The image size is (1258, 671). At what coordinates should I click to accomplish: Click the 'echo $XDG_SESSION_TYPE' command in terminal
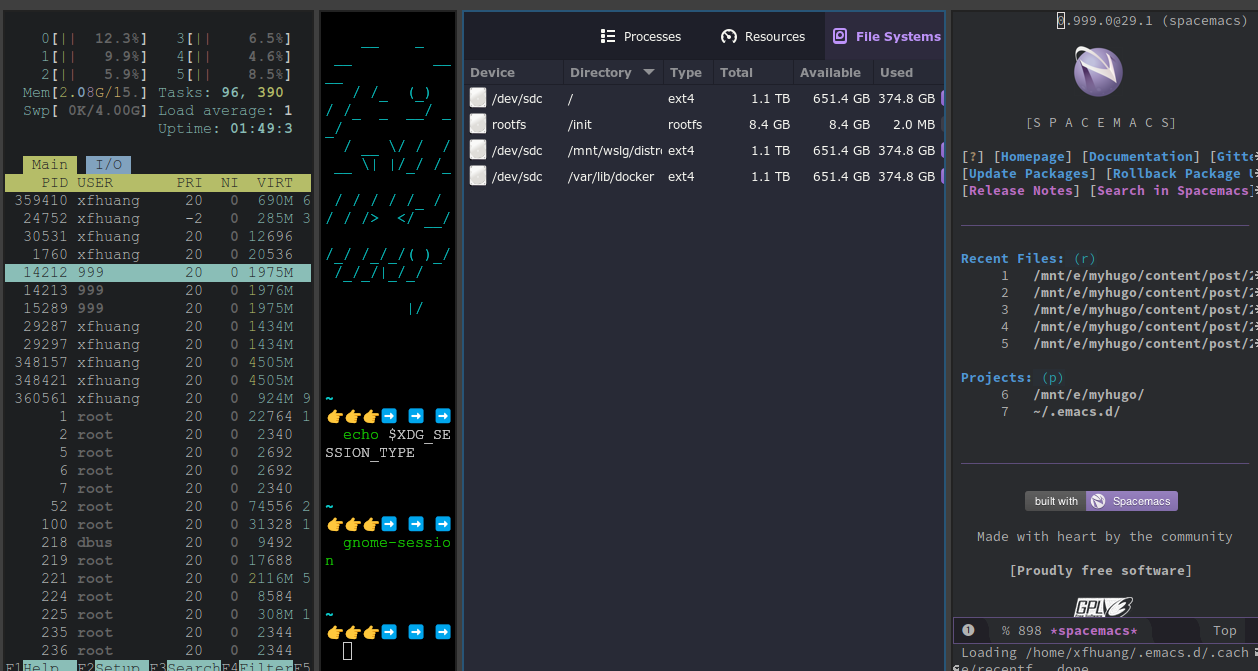[x=388, y=444]
